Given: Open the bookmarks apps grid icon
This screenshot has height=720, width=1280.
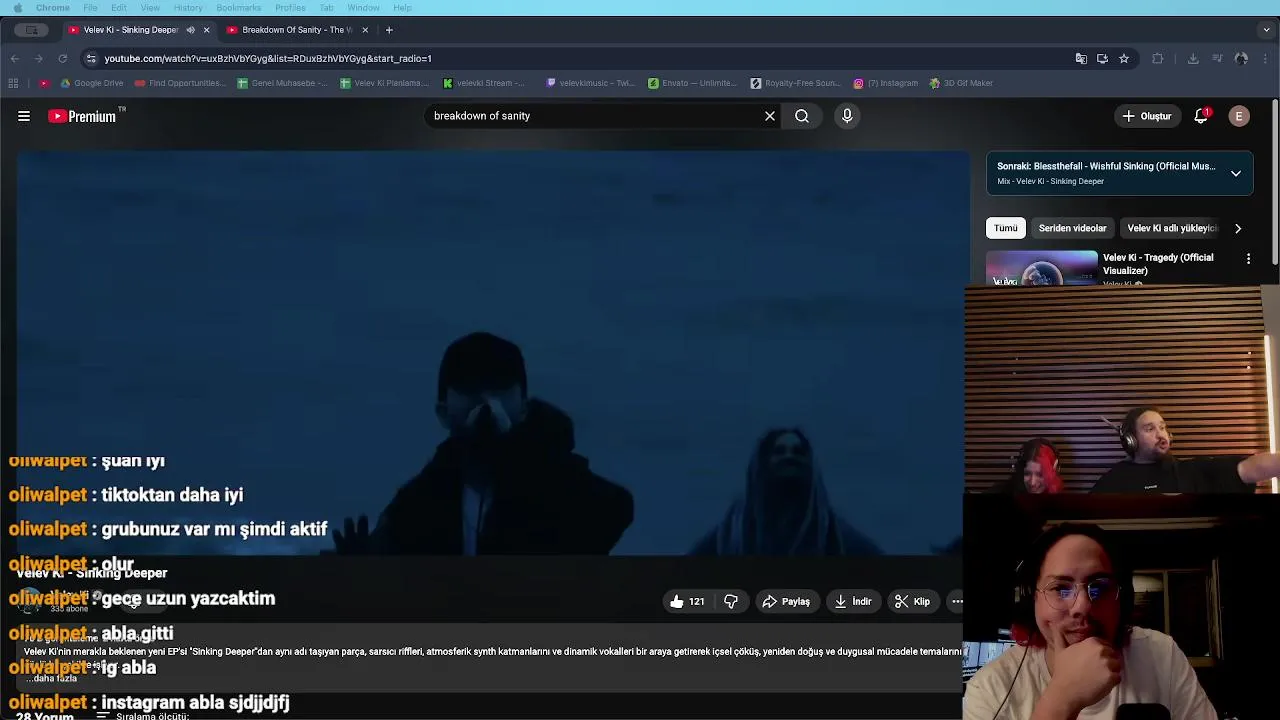Looking at the screenshot, I should pos(14,83).
